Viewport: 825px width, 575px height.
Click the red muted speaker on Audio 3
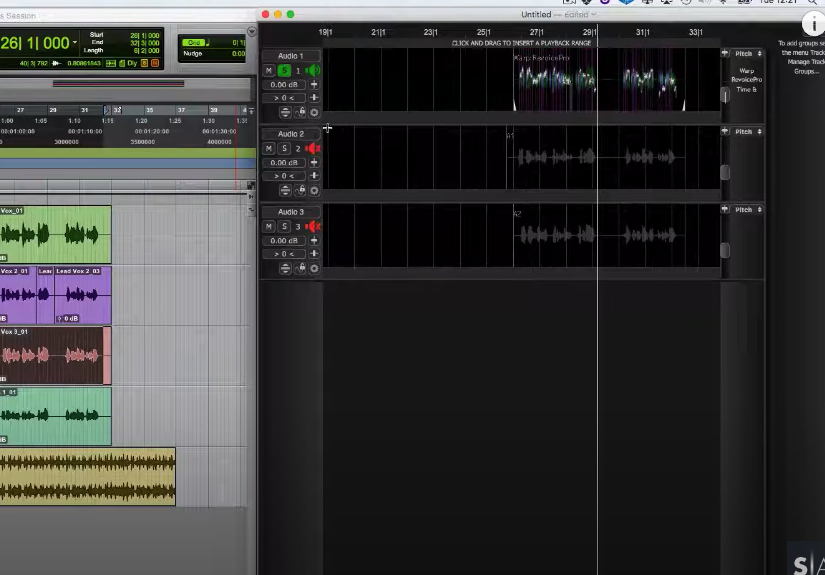coord(313,226)
